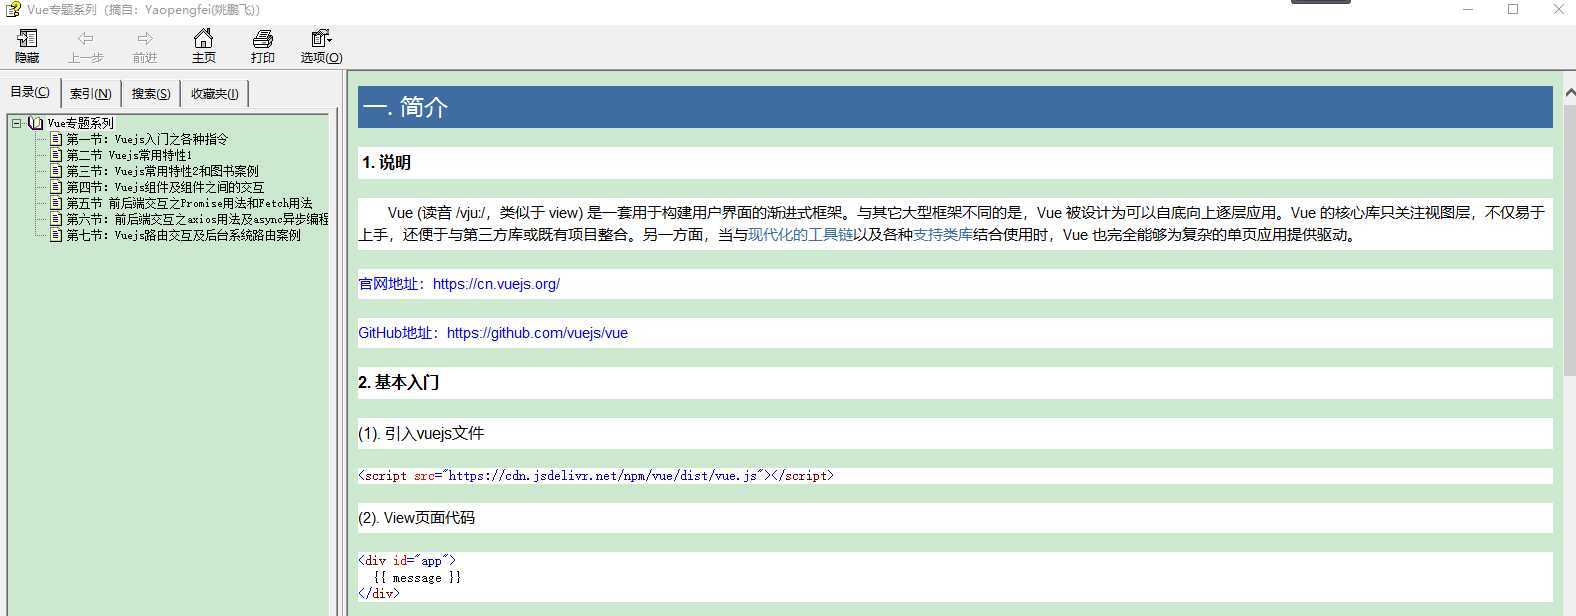Click the (1). 引入vuejs文件 text
The height and width of the screenshot is (616, 1576).
(421, 434)
